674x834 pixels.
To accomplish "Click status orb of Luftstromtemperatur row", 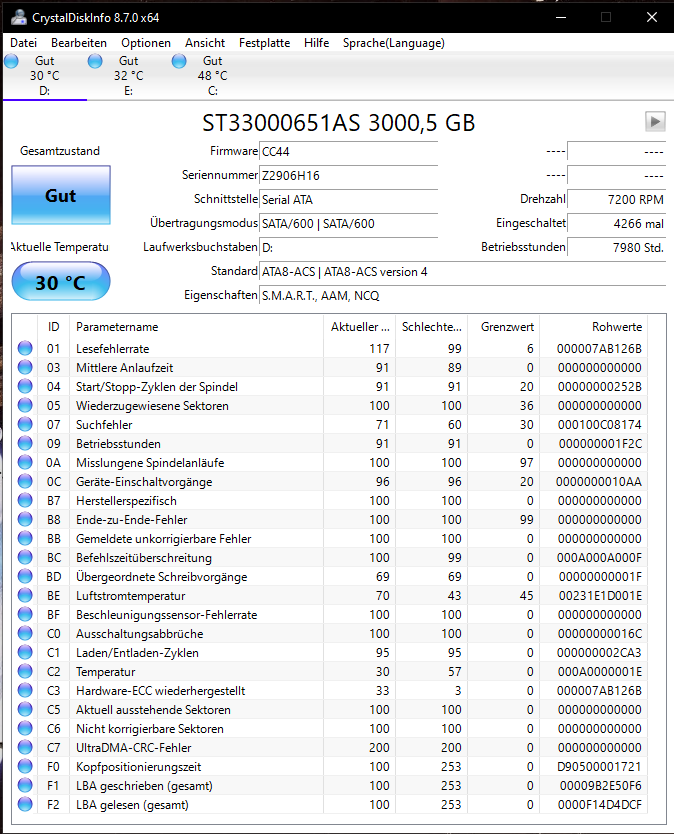I will pyautogui.click(x=25, y=595).
